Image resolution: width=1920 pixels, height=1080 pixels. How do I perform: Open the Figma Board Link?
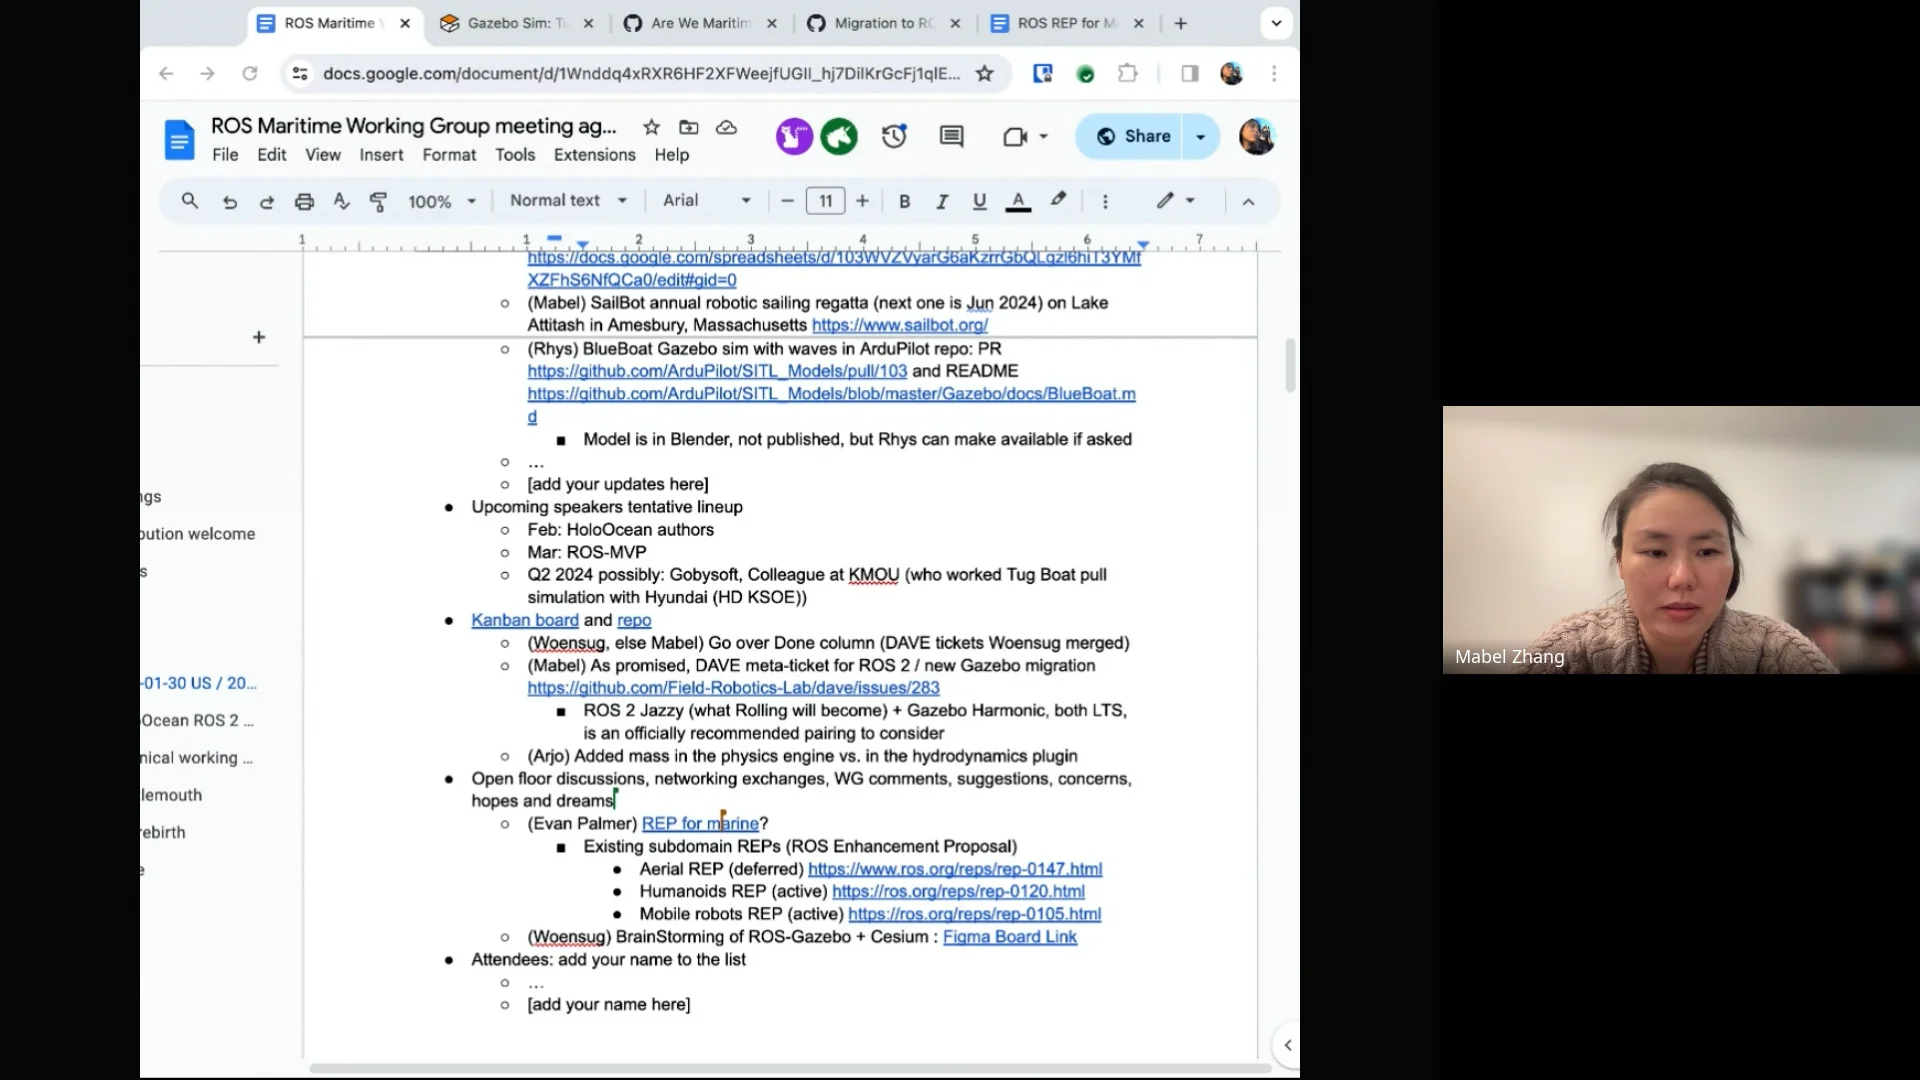1009,937
